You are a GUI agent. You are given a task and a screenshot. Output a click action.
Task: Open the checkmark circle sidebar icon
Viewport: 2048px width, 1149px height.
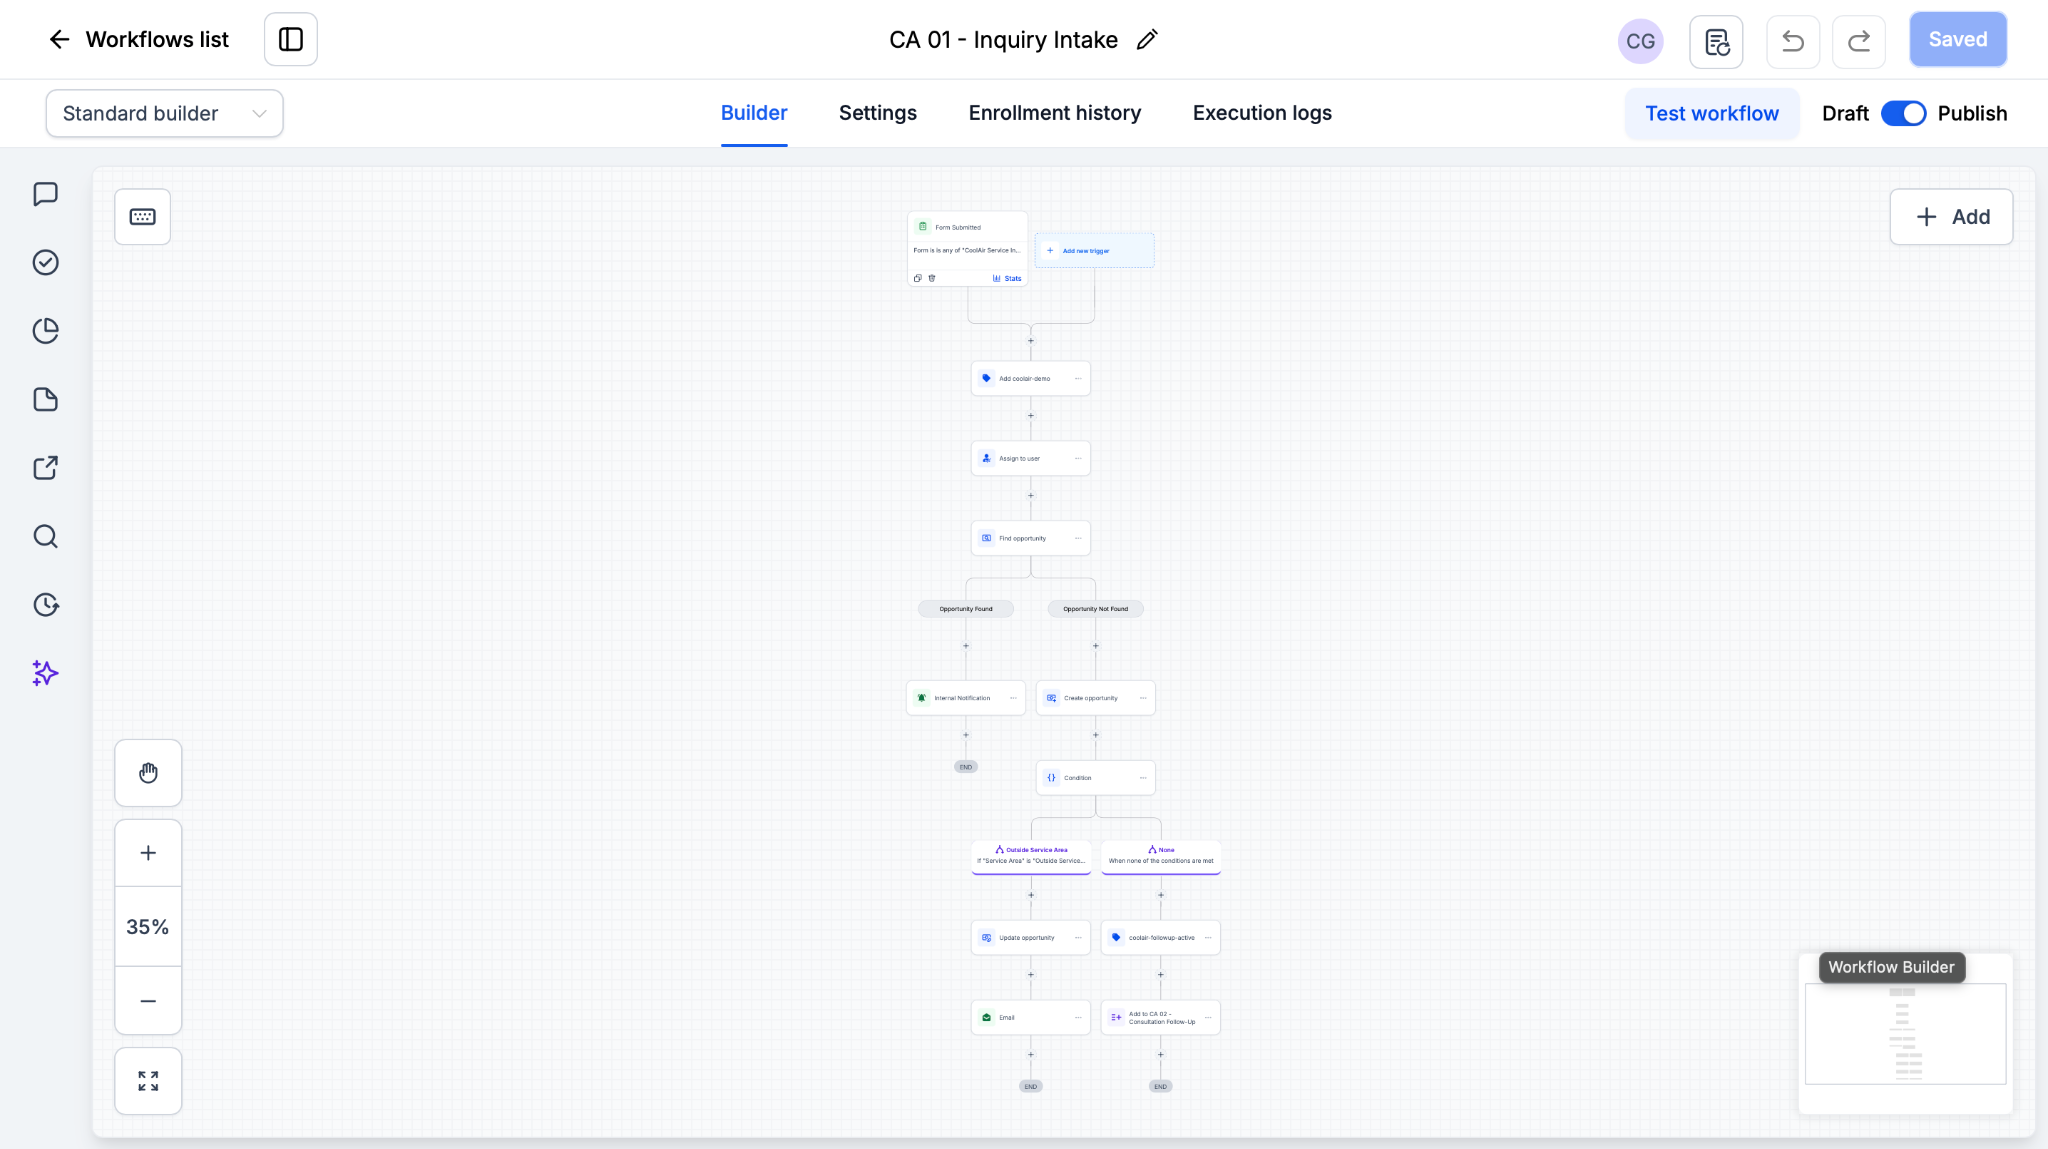pos(46,262)
